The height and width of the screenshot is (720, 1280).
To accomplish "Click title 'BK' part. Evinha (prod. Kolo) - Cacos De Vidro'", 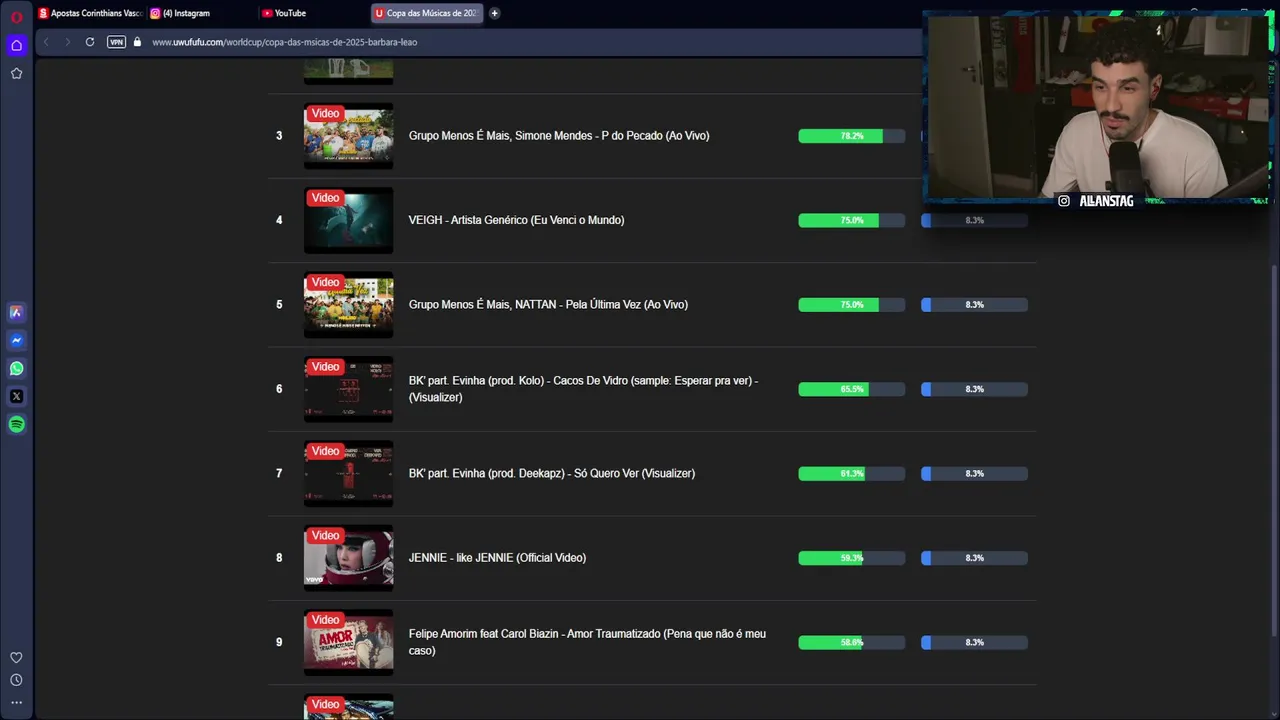I will point(583,389).
